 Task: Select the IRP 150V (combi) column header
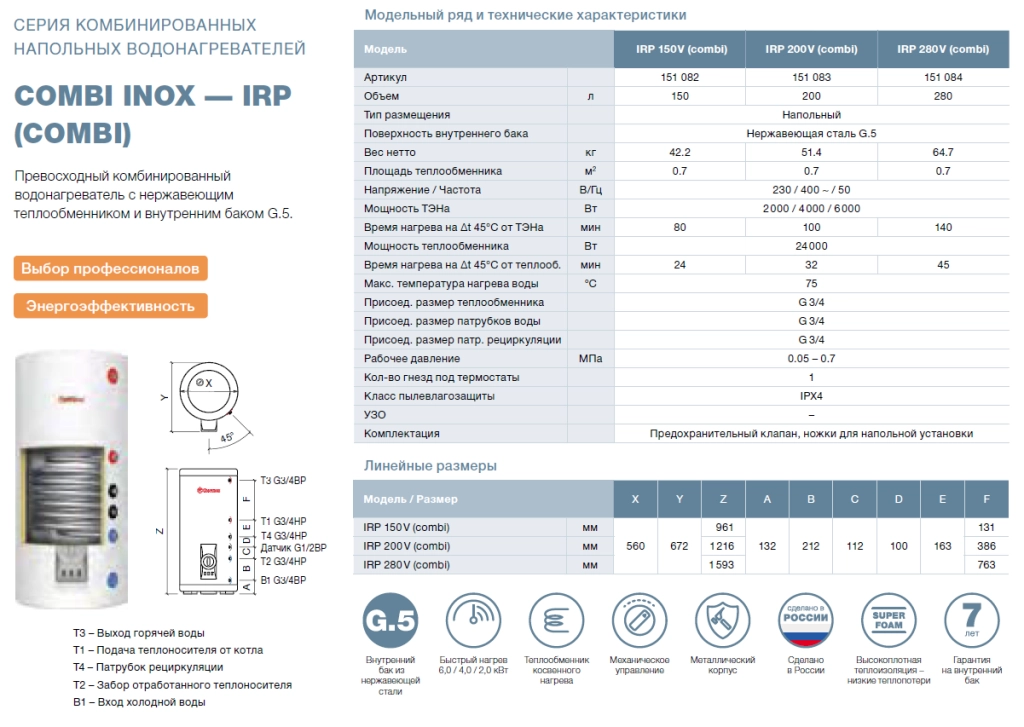tap(681, 49)
